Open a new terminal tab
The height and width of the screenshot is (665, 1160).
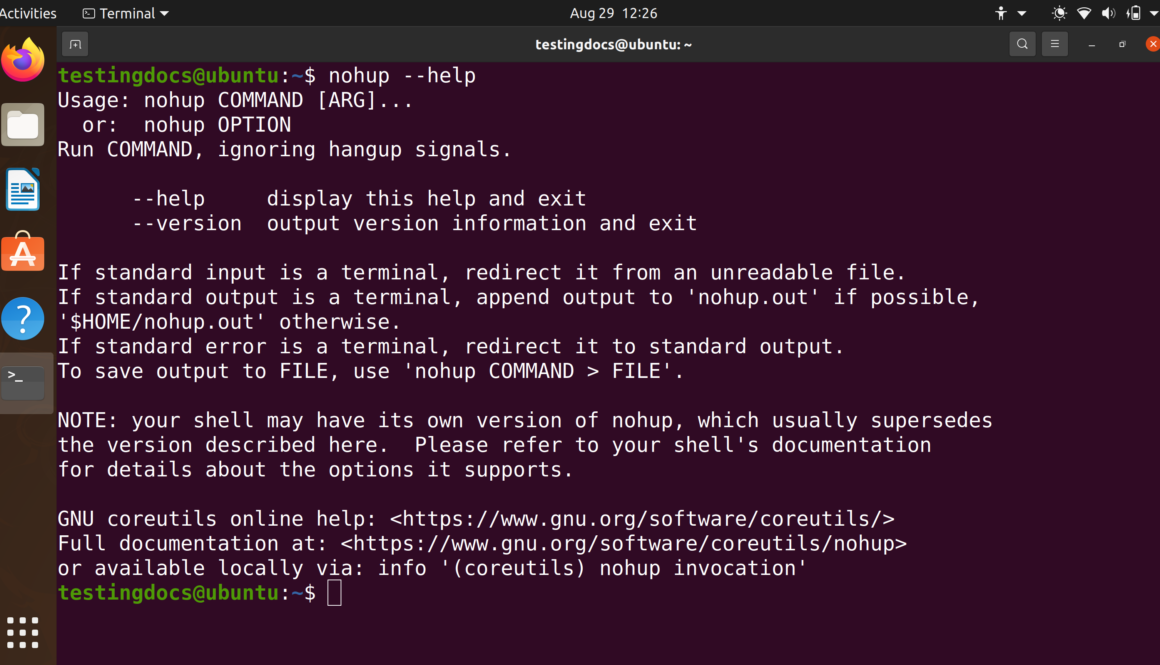pos(75,44)
